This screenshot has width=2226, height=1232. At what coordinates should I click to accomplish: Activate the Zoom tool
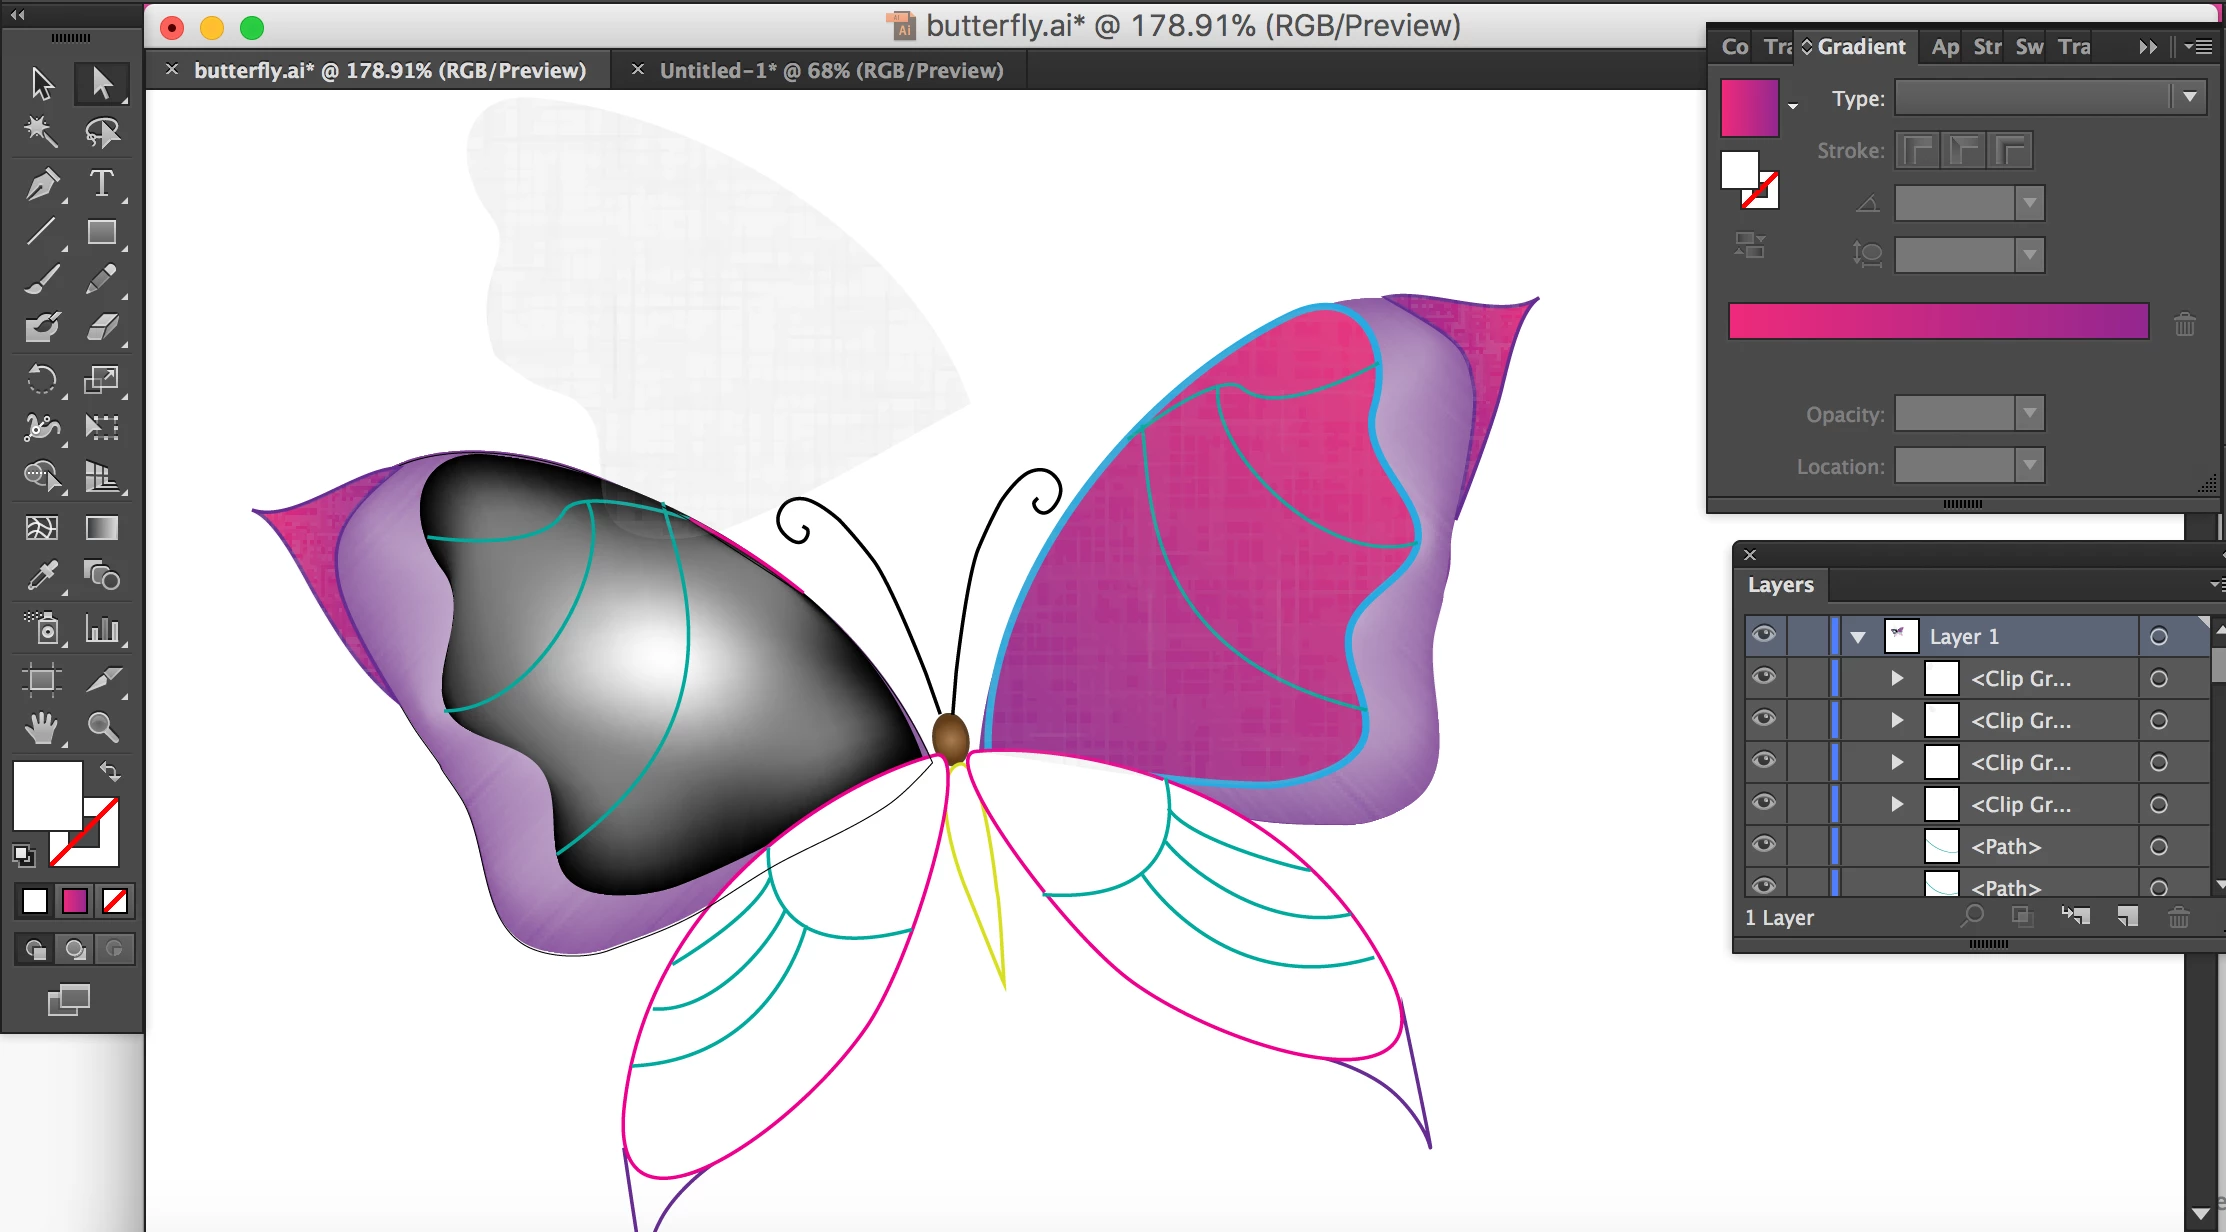102,727
